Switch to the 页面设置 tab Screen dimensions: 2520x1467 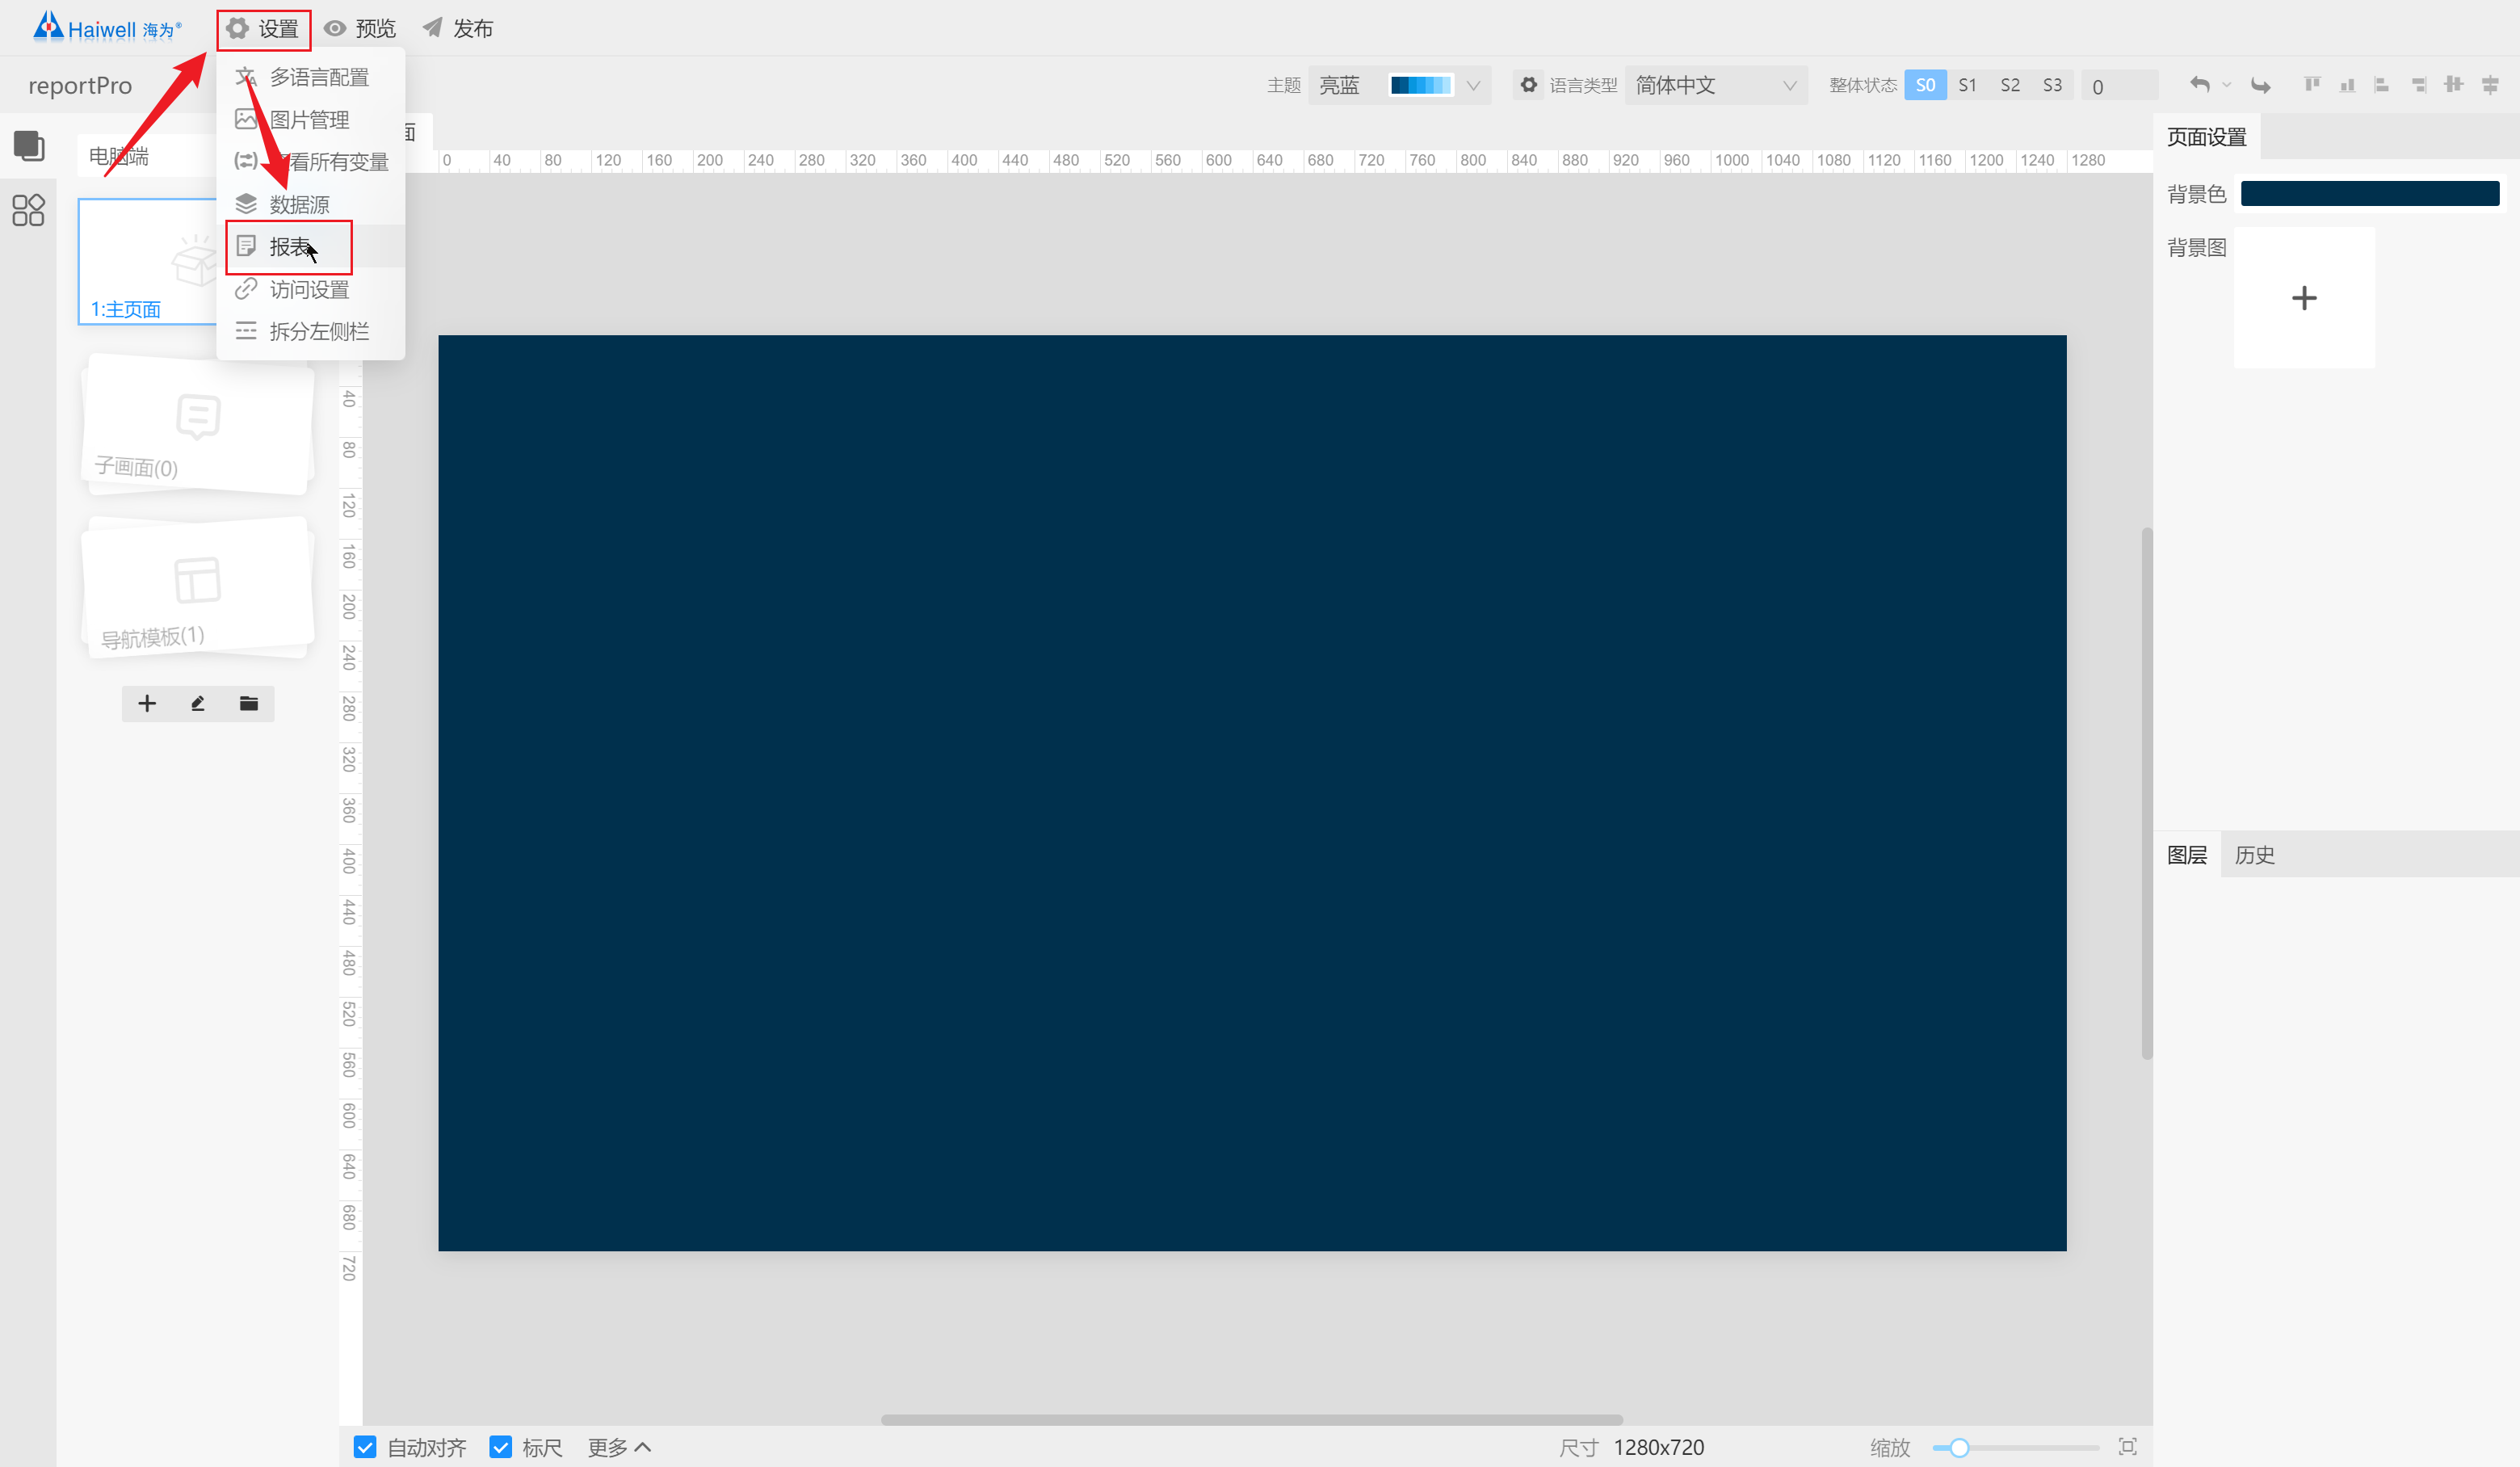click(2206, 137)
